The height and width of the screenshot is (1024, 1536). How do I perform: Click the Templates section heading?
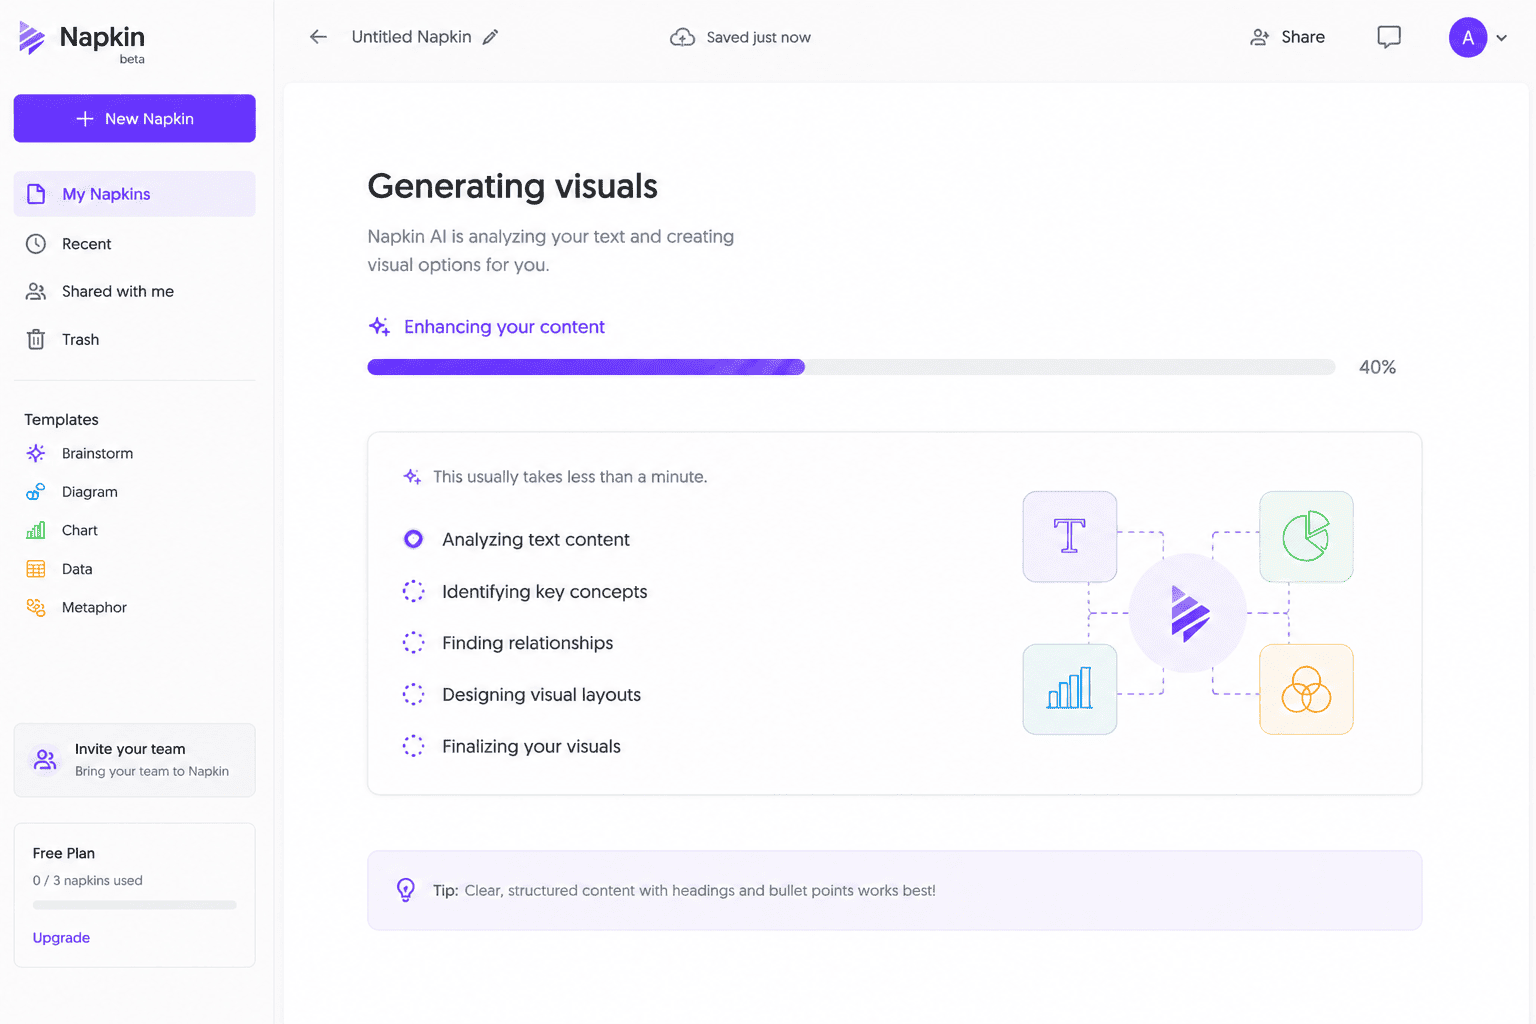coord(61,420)
